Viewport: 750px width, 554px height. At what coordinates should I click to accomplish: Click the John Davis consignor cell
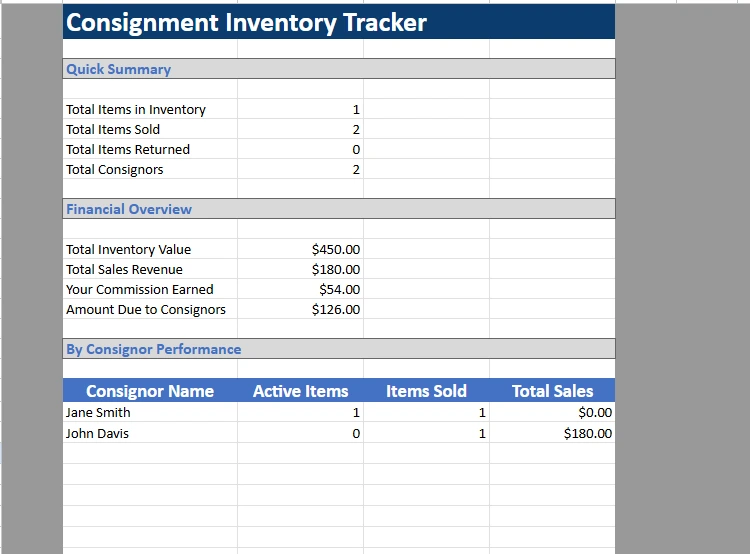click(97, 433)
